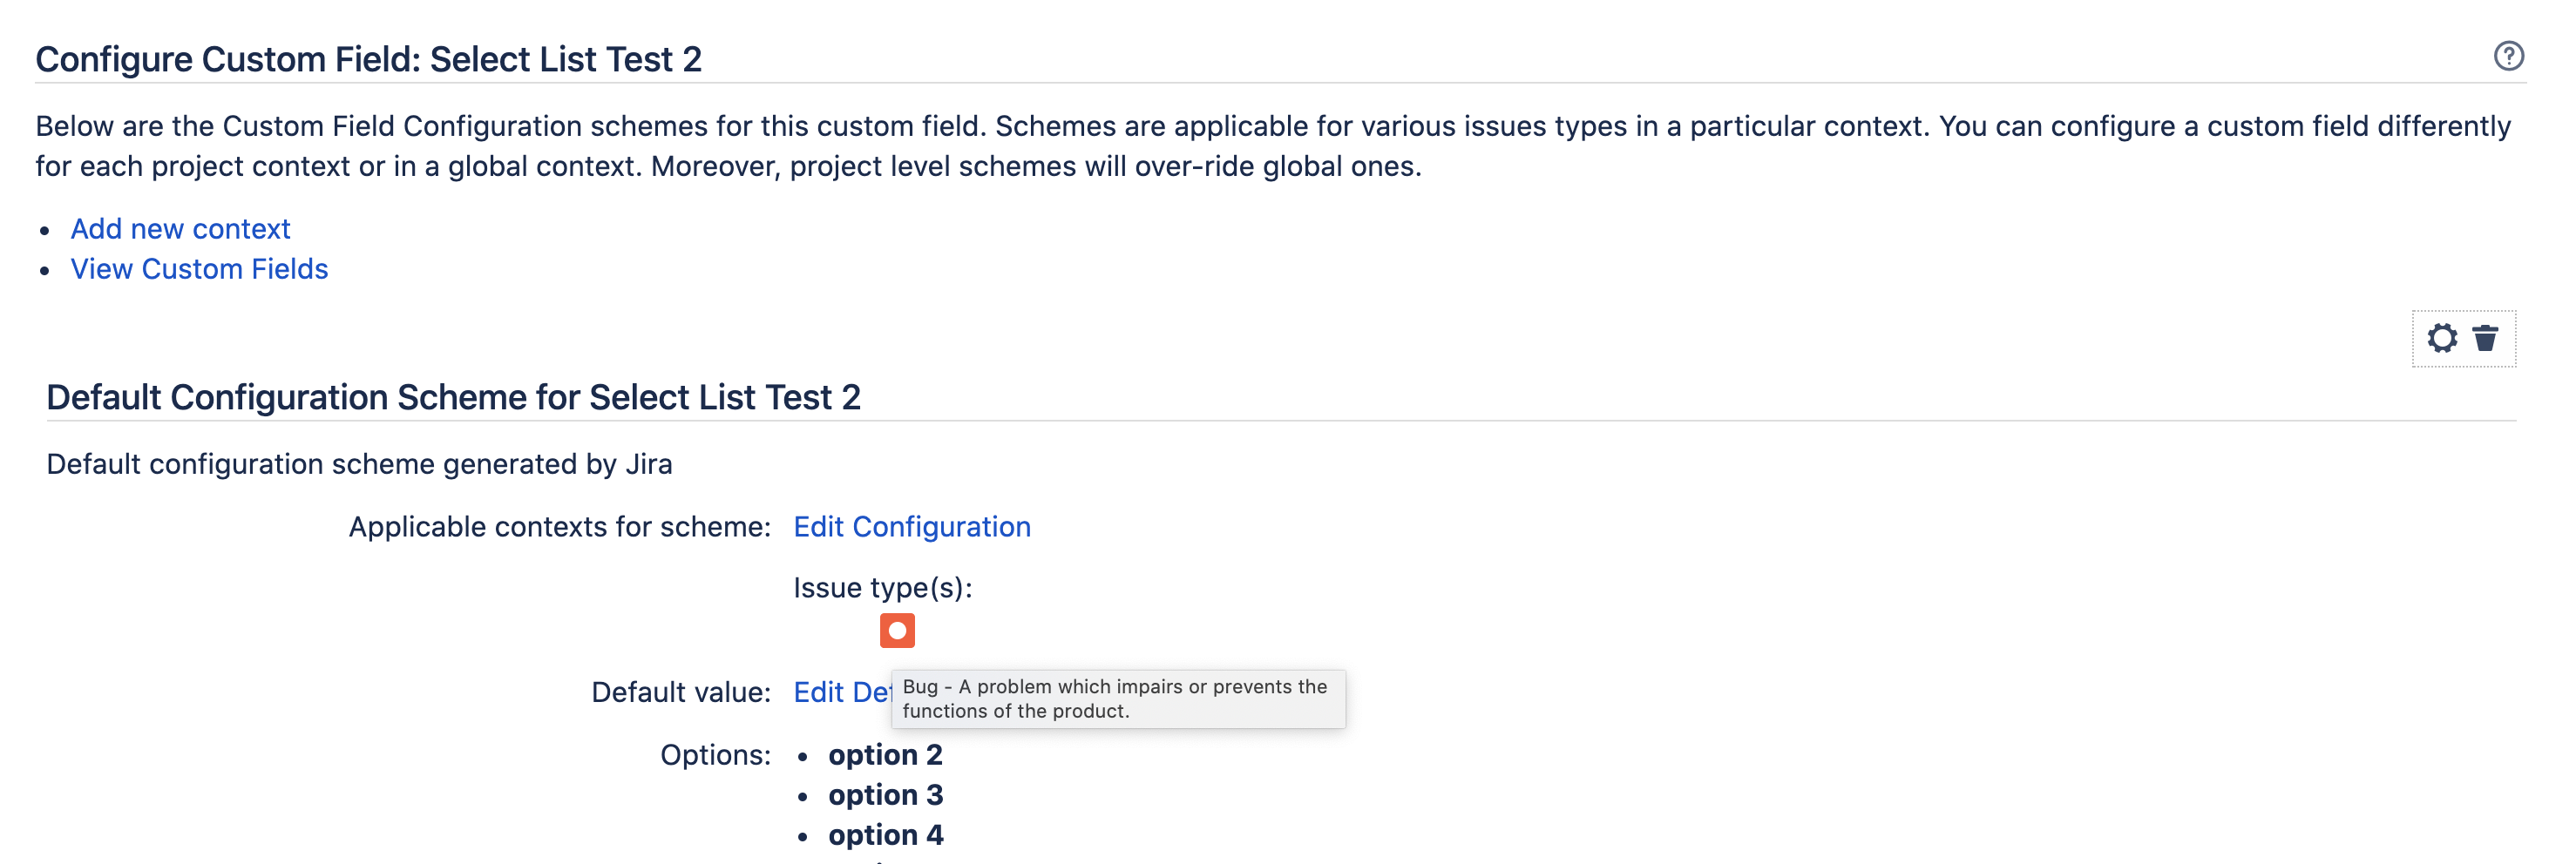Click the 'Options:' label
The image size is (2576, 864).
coord(715,755)
